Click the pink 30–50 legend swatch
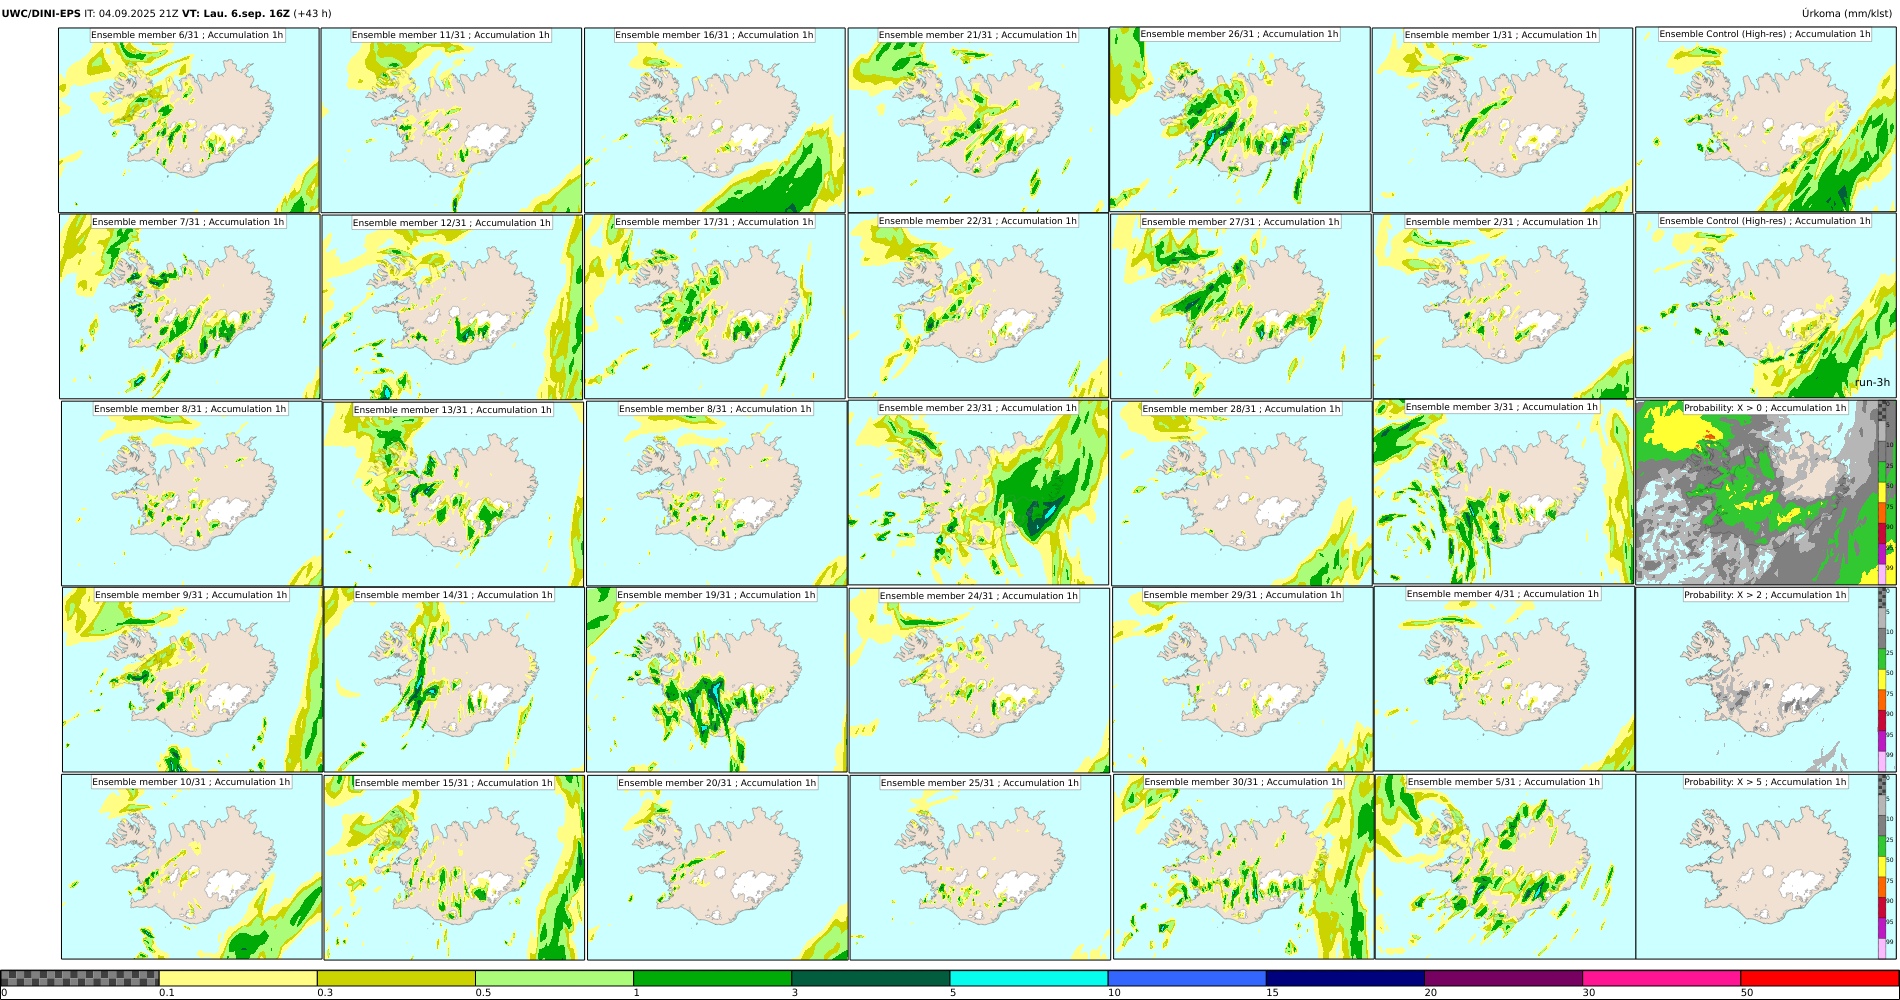The image size is (1900, 1000). [1661, 978]
